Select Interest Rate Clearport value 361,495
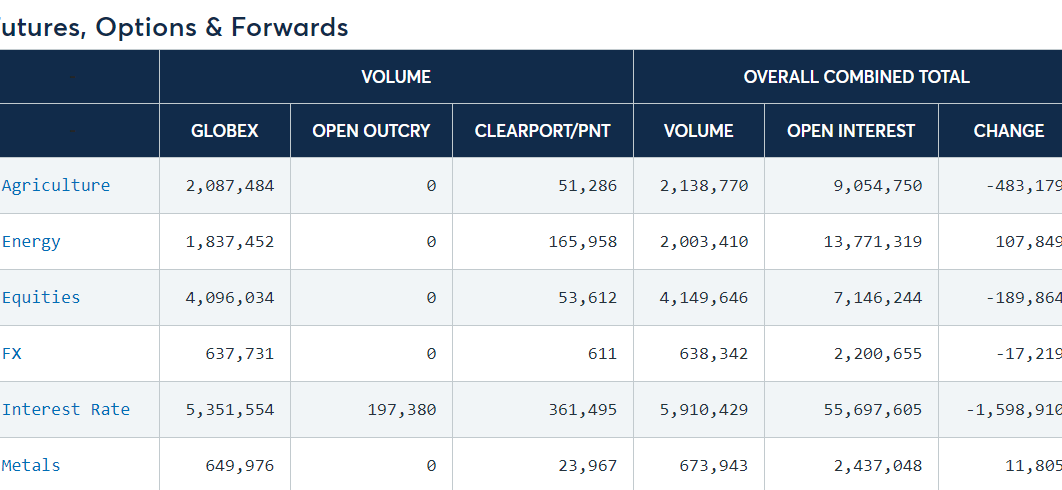The image size is (1062, 490). (583, 409)
